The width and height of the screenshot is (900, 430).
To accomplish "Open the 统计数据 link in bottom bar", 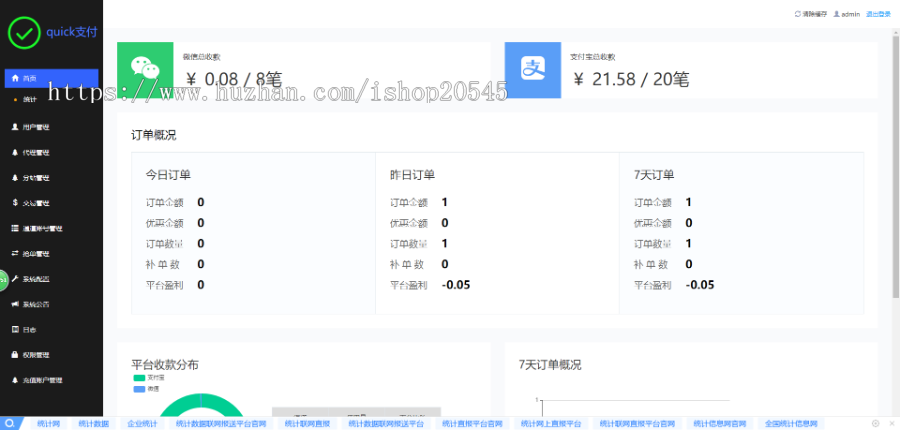I will pos(92,424).
